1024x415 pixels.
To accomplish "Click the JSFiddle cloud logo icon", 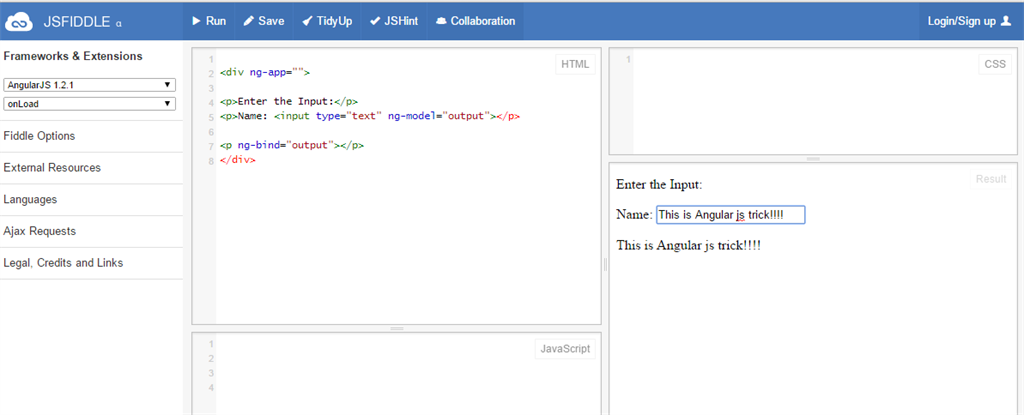I will [20, 21].
